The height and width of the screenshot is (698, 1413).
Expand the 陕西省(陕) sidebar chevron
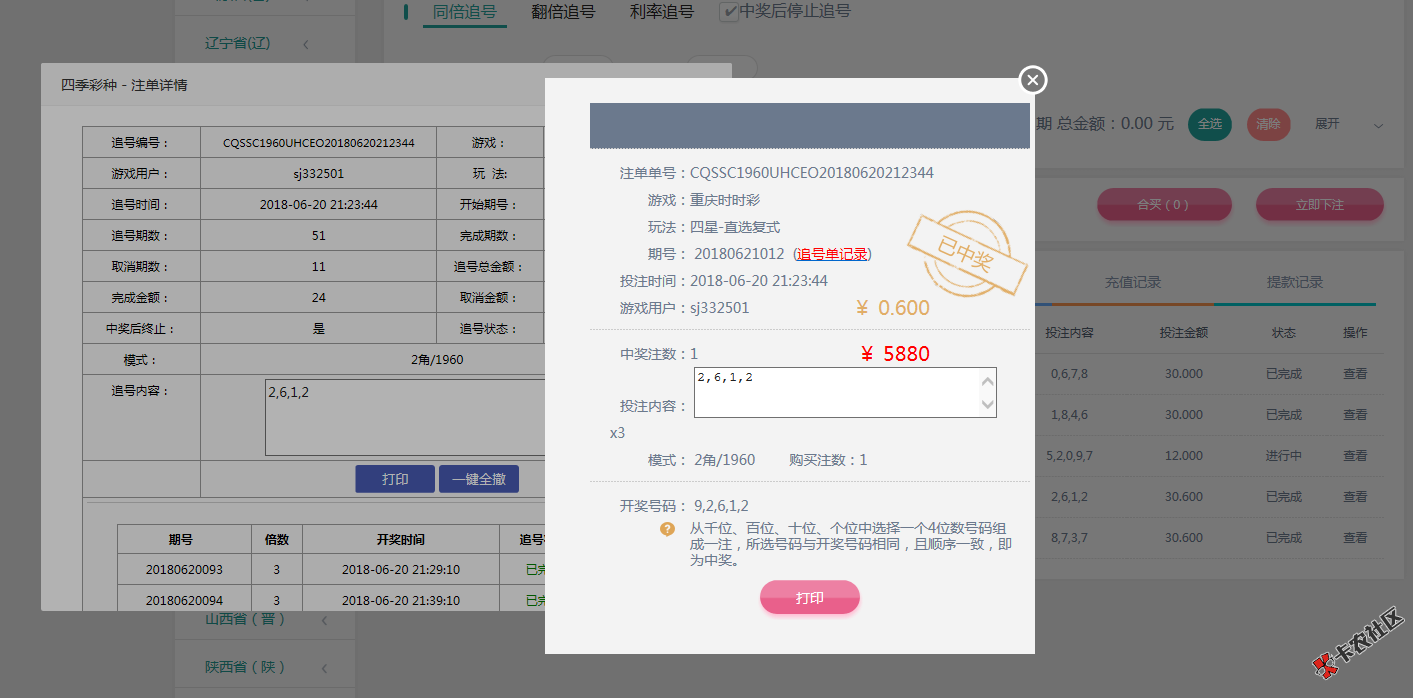pyautogui.click(x=324, y=667)
